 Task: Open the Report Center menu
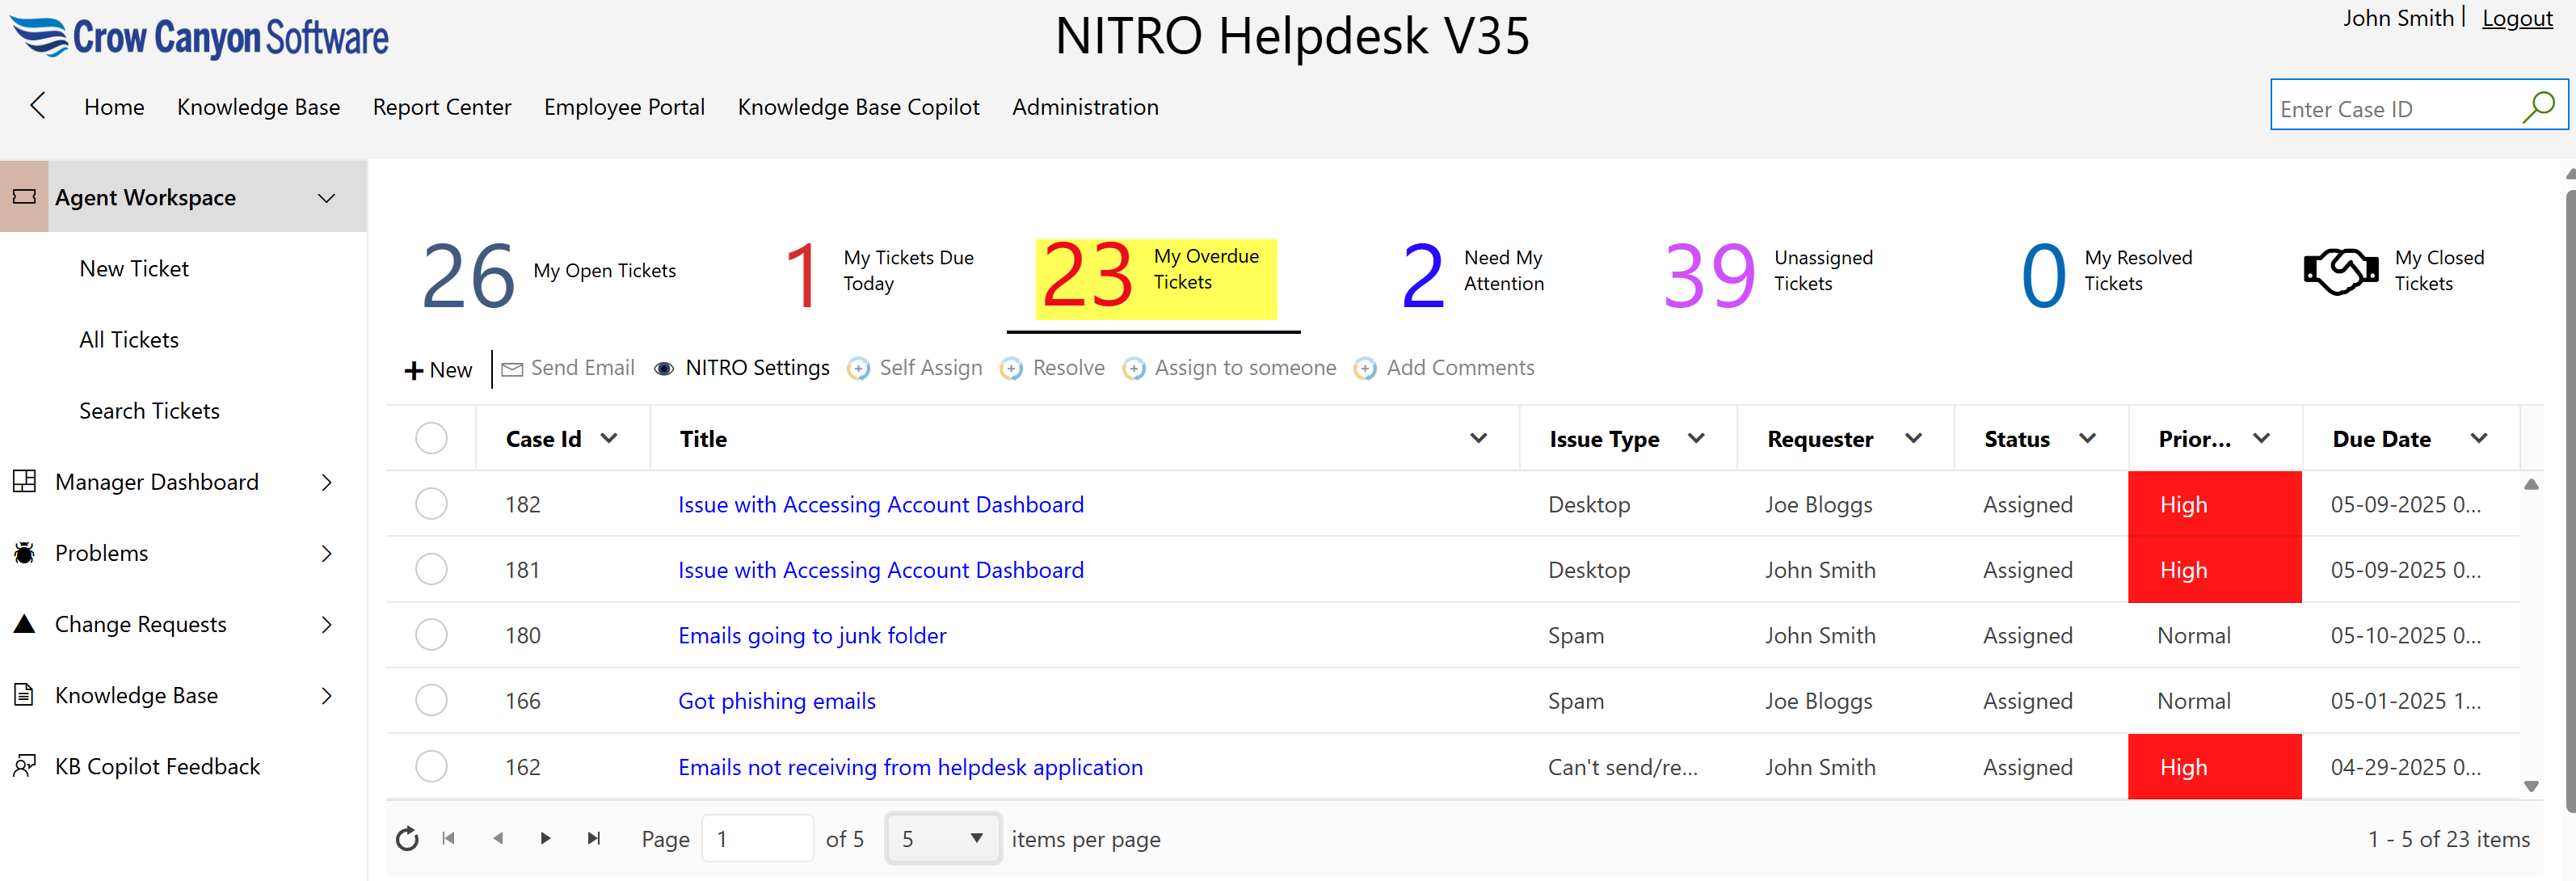pyautogui.click(x=441, y=107)
